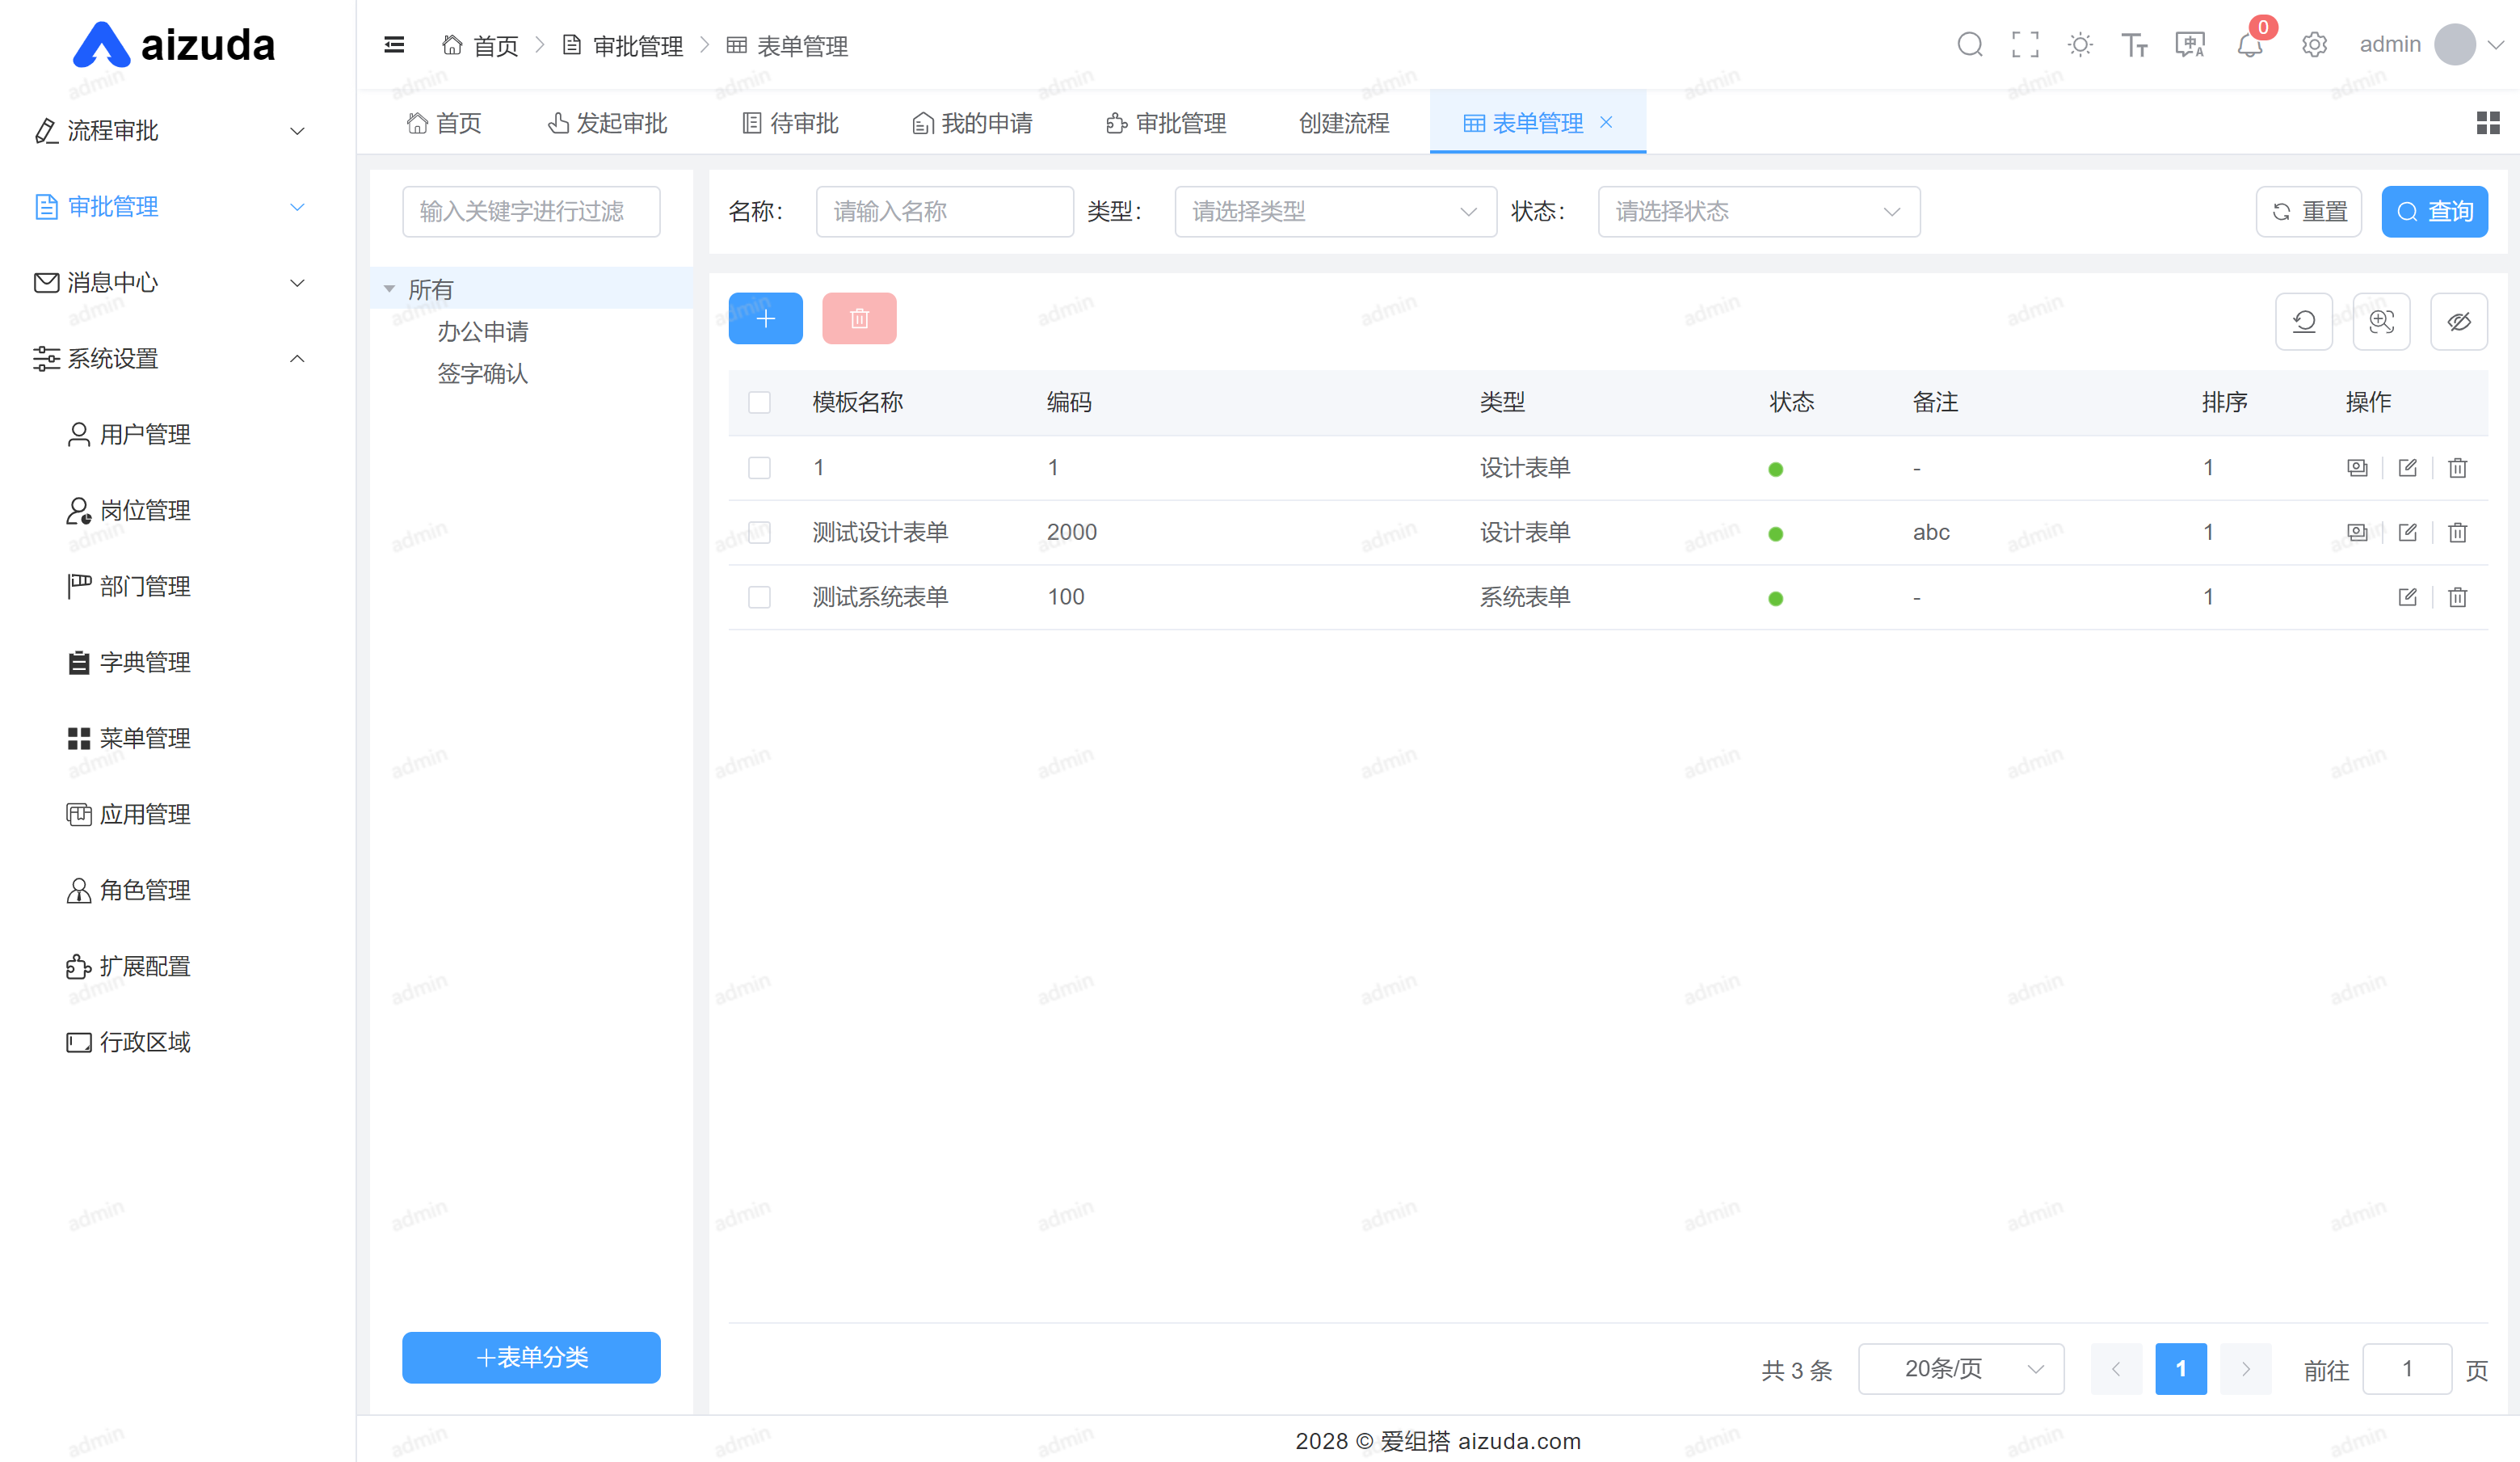Screen dimensions: 2520x1462
Task: Edit the row named 1
Action: coord(2407,467)
